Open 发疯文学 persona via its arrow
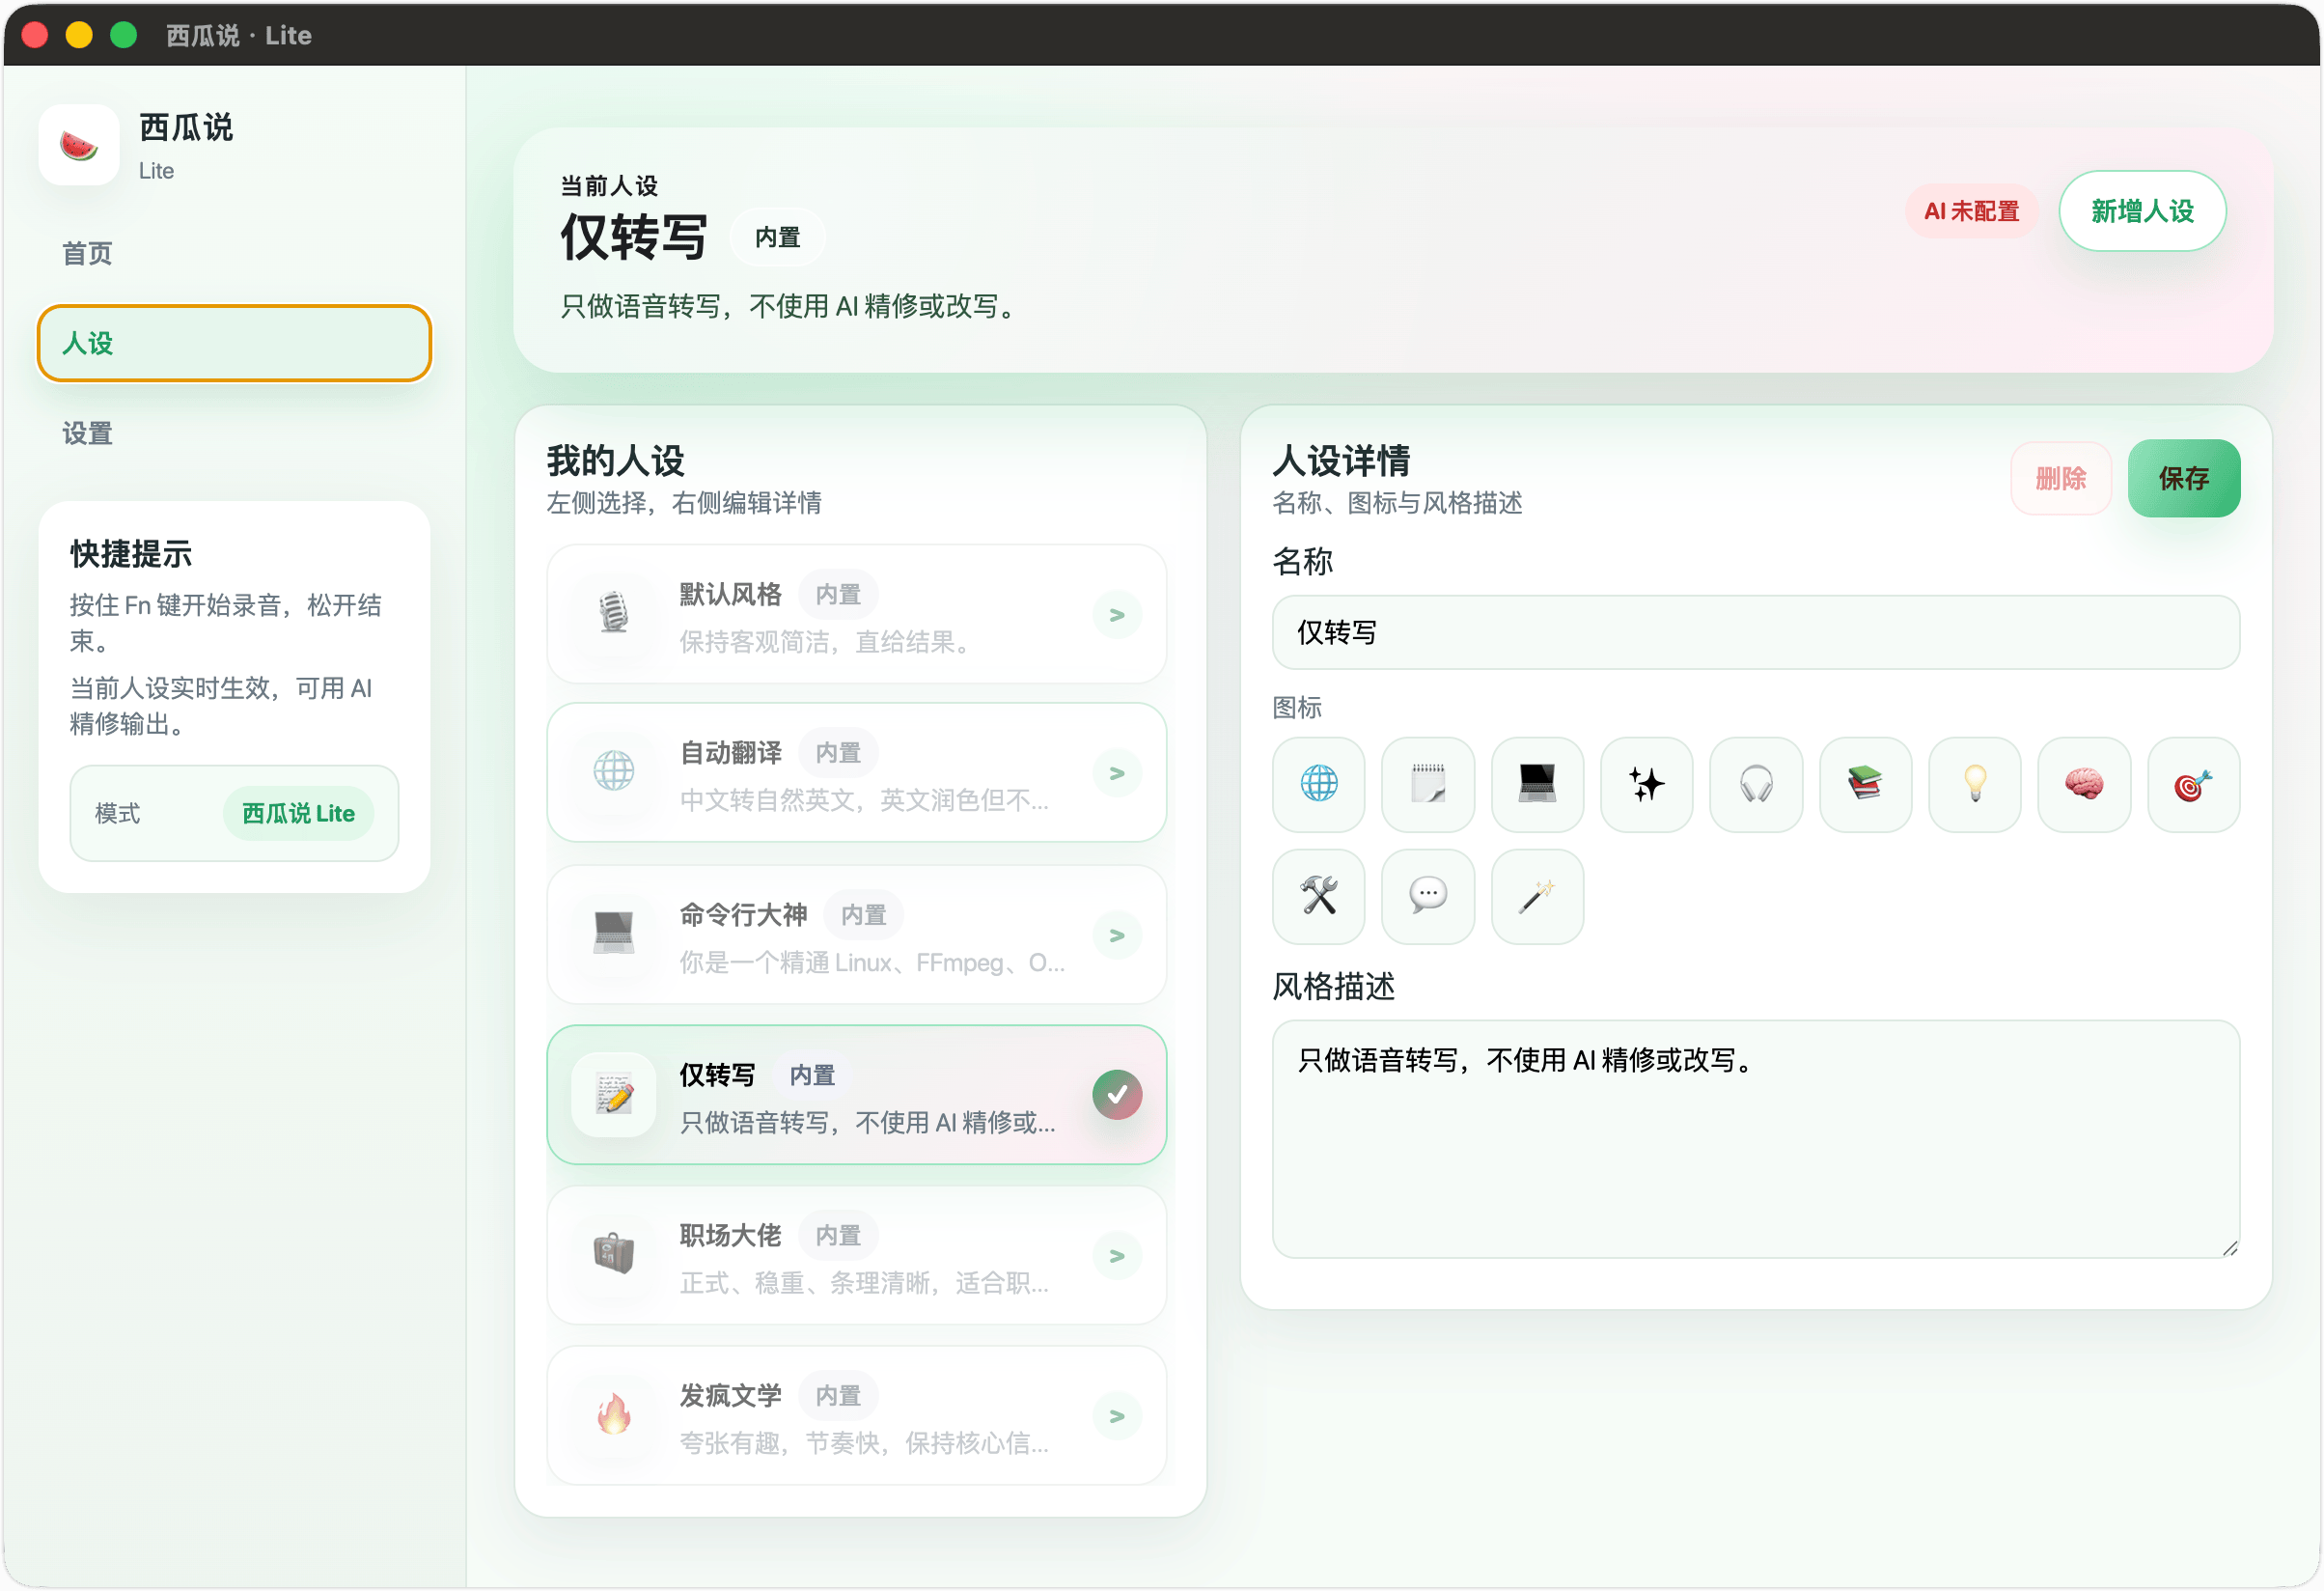This screenshot has width=2324, height=1591. click(x=1116, y=1416)
